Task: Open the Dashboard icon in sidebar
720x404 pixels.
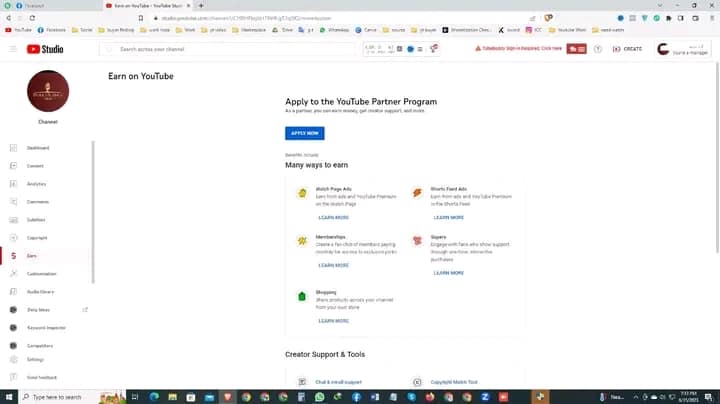Action: (14, 148)
